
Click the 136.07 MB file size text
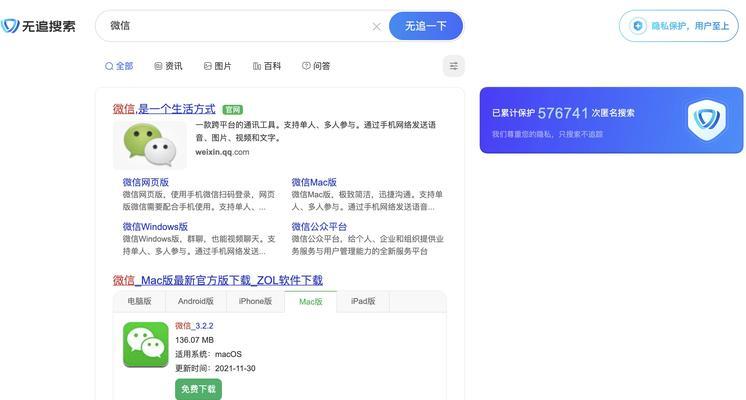coord(195,340)
